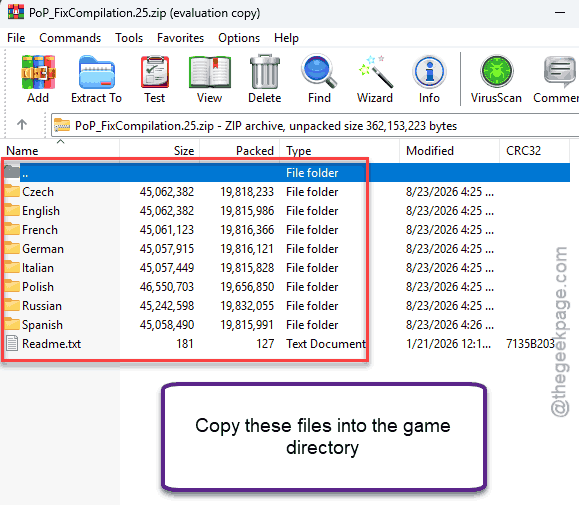The image size is (579, 505).
Task: Open the Tools menu
Action: pyautogui.click(x=129, y=38)
